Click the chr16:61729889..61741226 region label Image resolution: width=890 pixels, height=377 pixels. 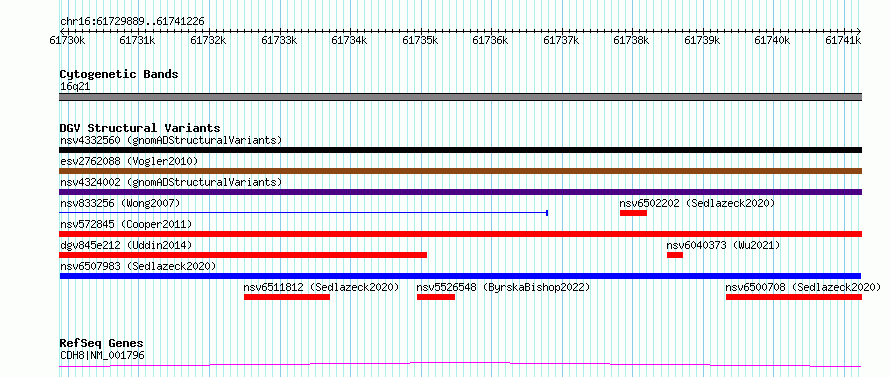(x=132, y=22)
